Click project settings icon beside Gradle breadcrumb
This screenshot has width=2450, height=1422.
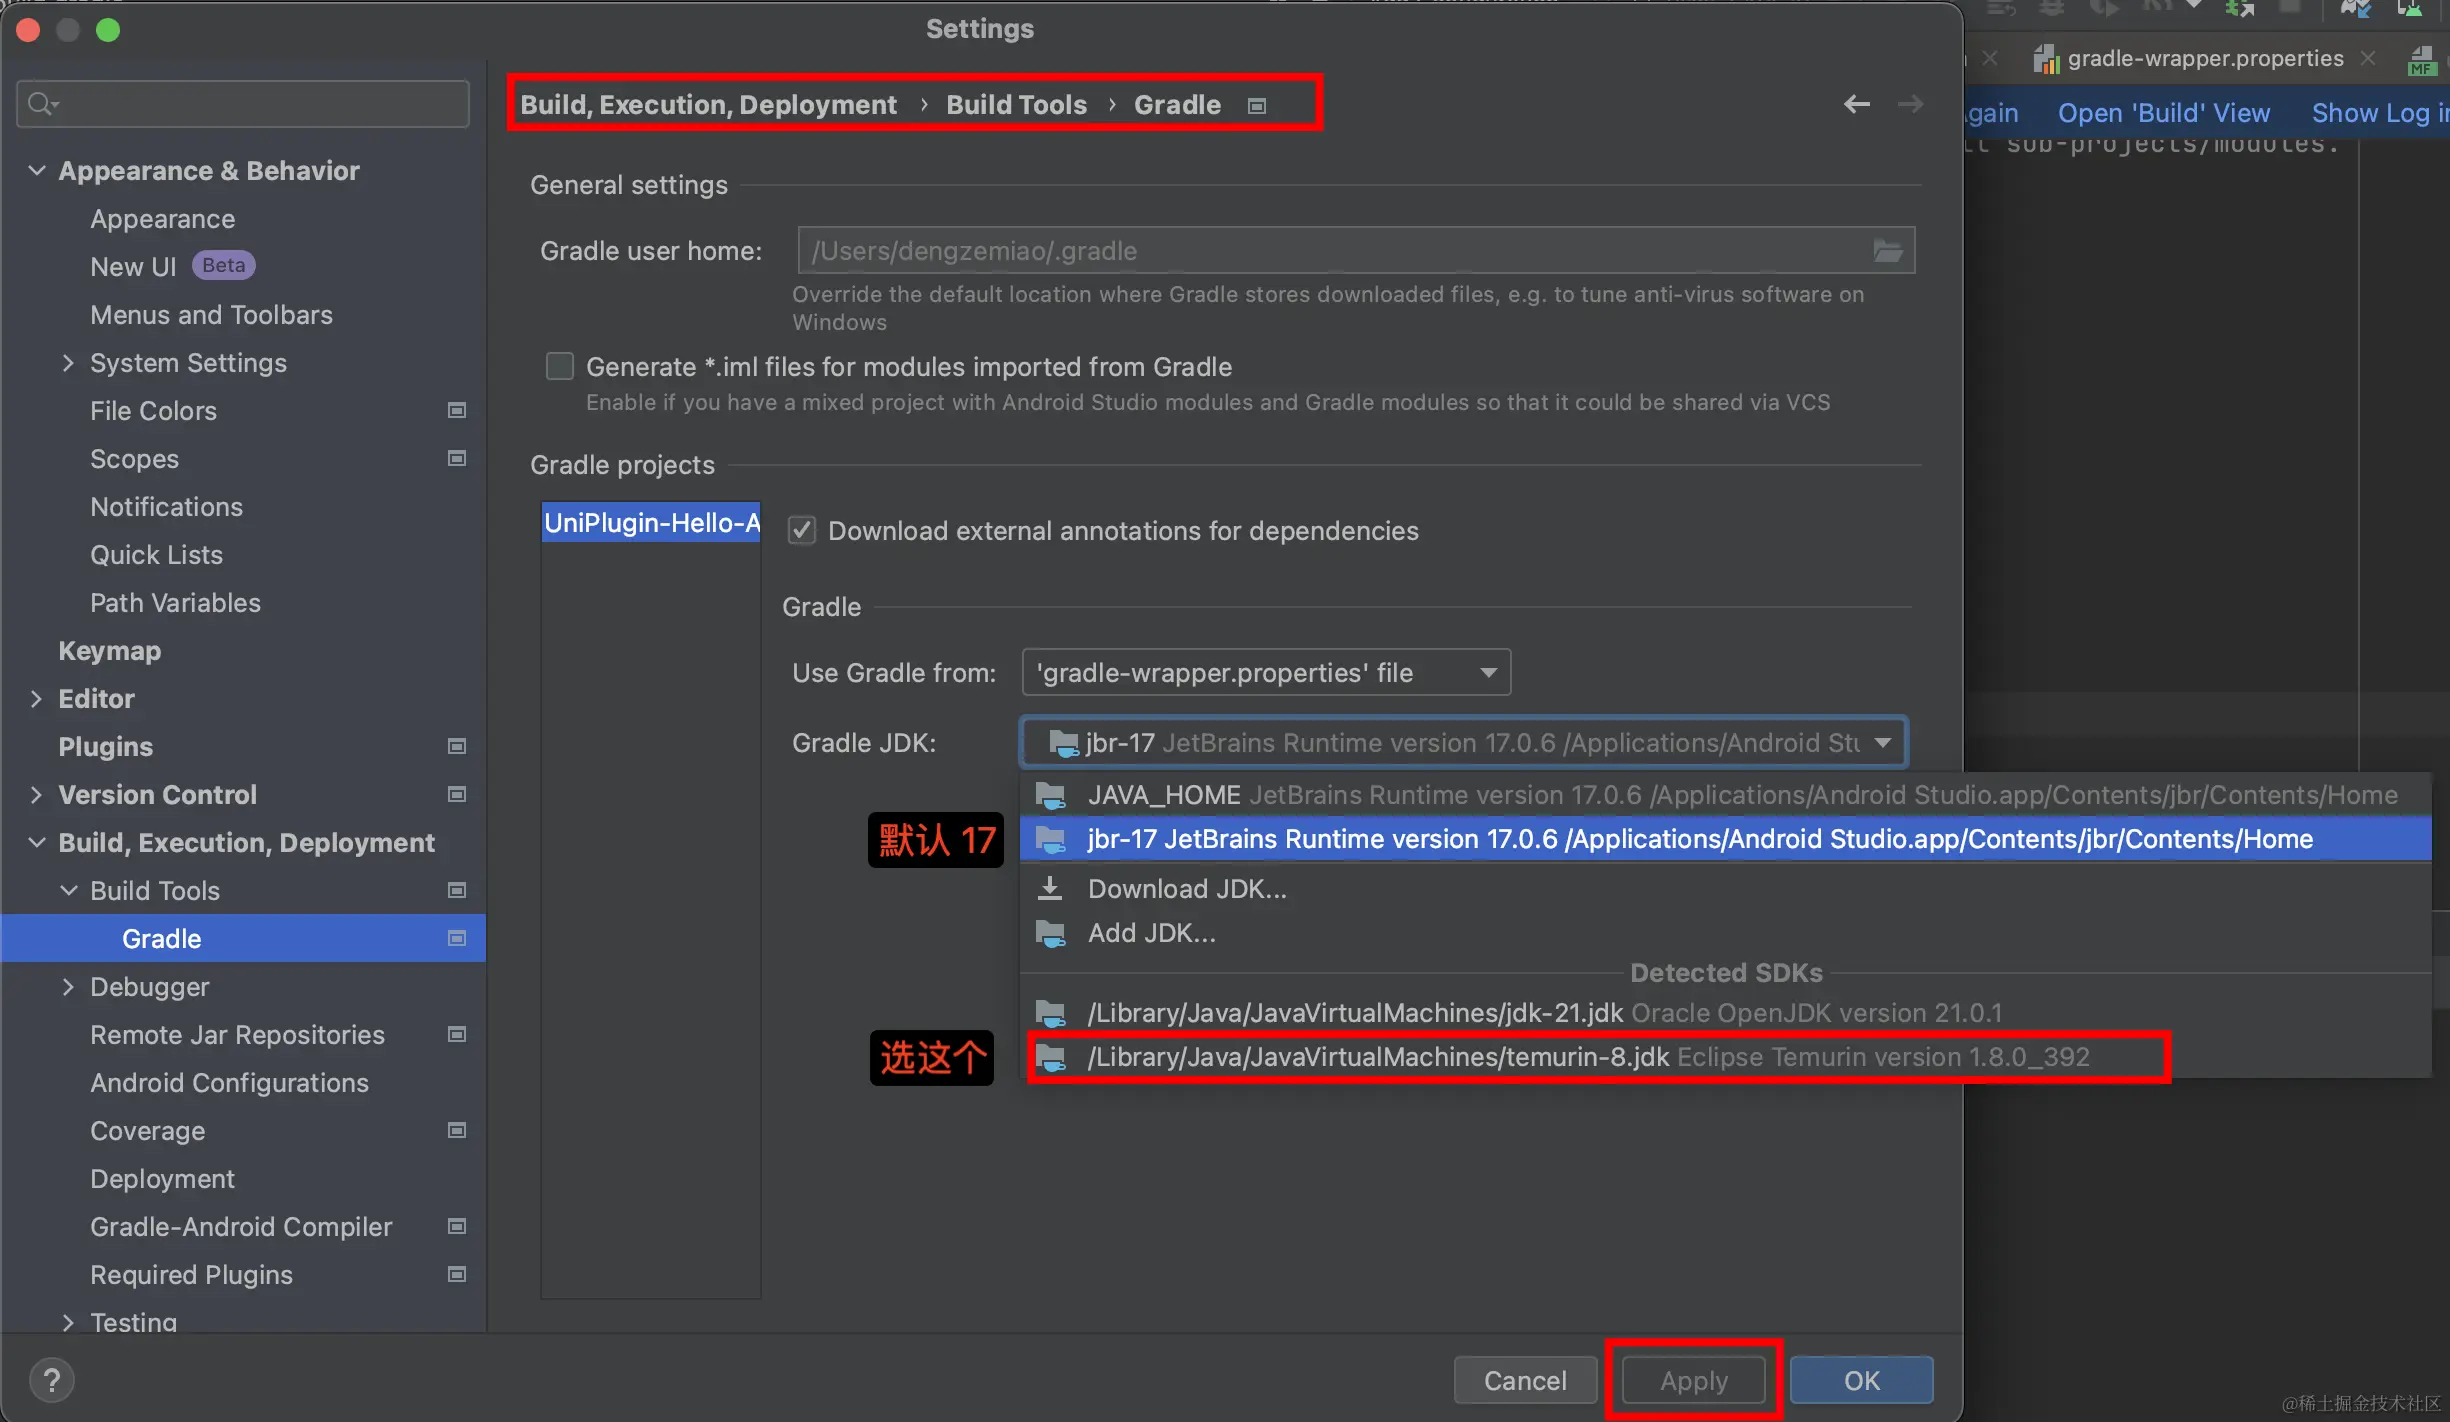pos(1257,106)
